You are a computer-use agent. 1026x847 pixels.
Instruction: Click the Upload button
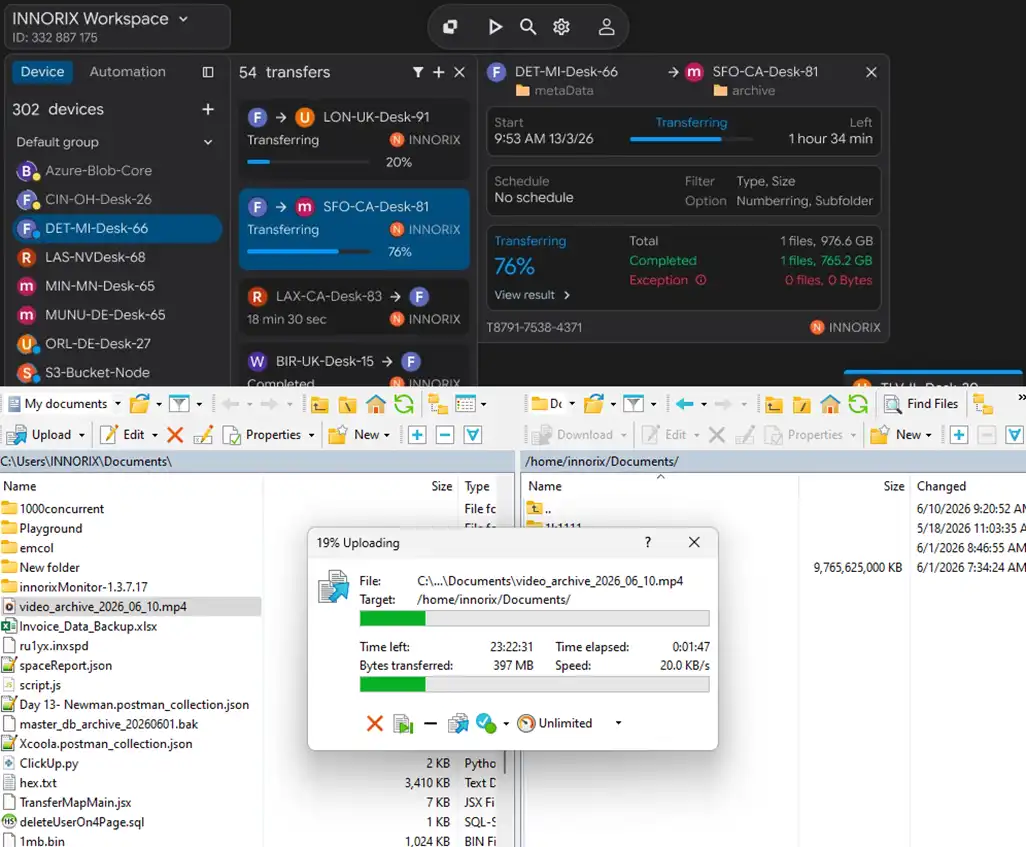point(41,435)
